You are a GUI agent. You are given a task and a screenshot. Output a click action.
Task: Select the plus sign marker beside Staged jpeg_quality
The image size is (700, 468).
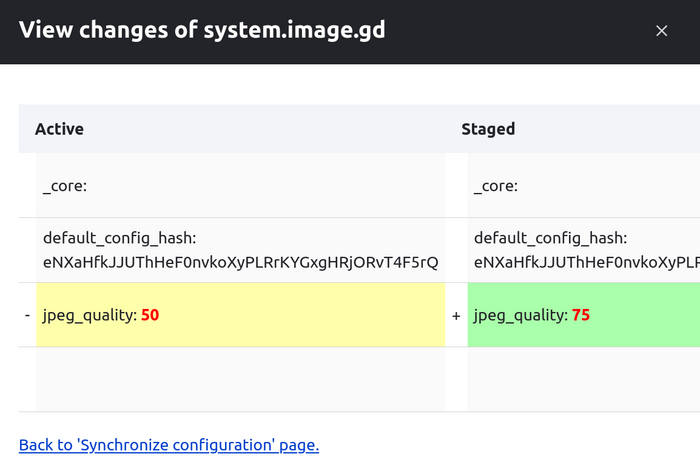456,315
